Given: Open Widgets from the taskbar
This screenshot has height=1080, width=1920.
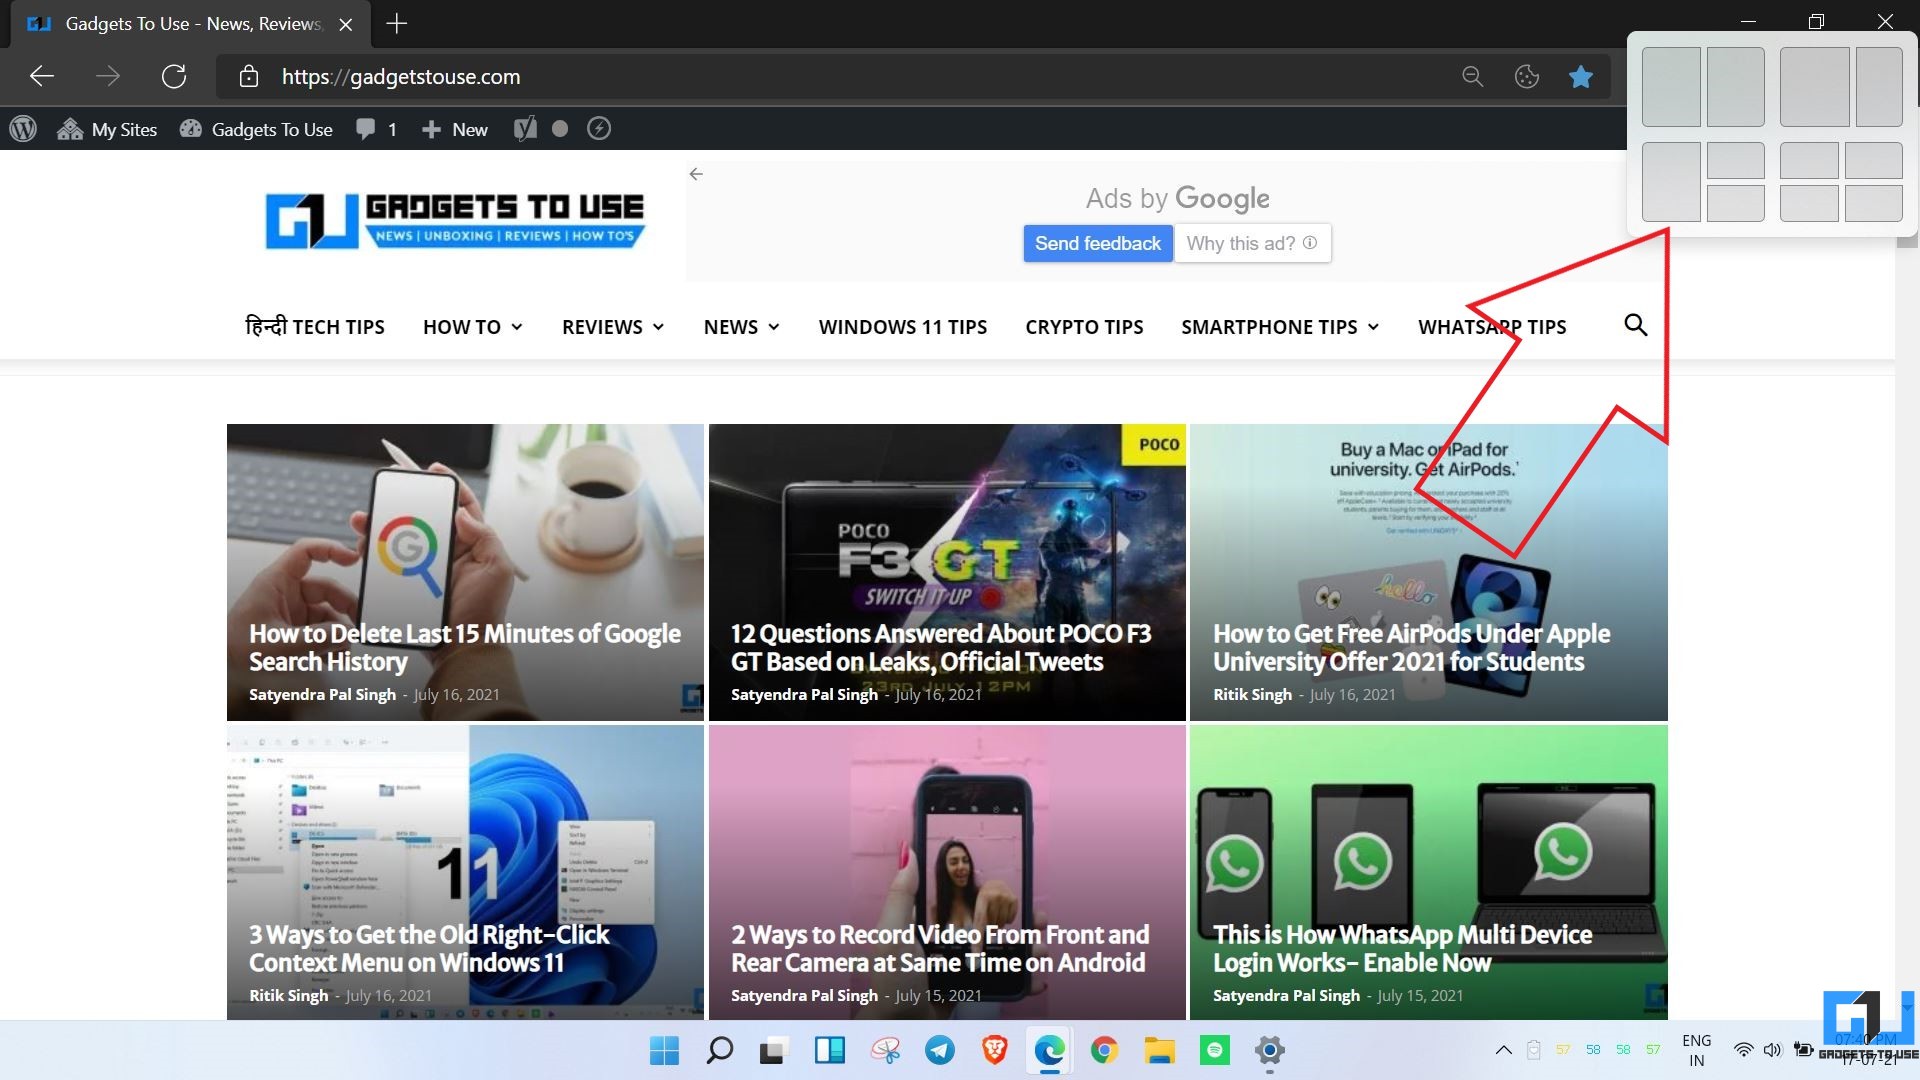Looking at the screenshot, I should (x=829, y=1050).
